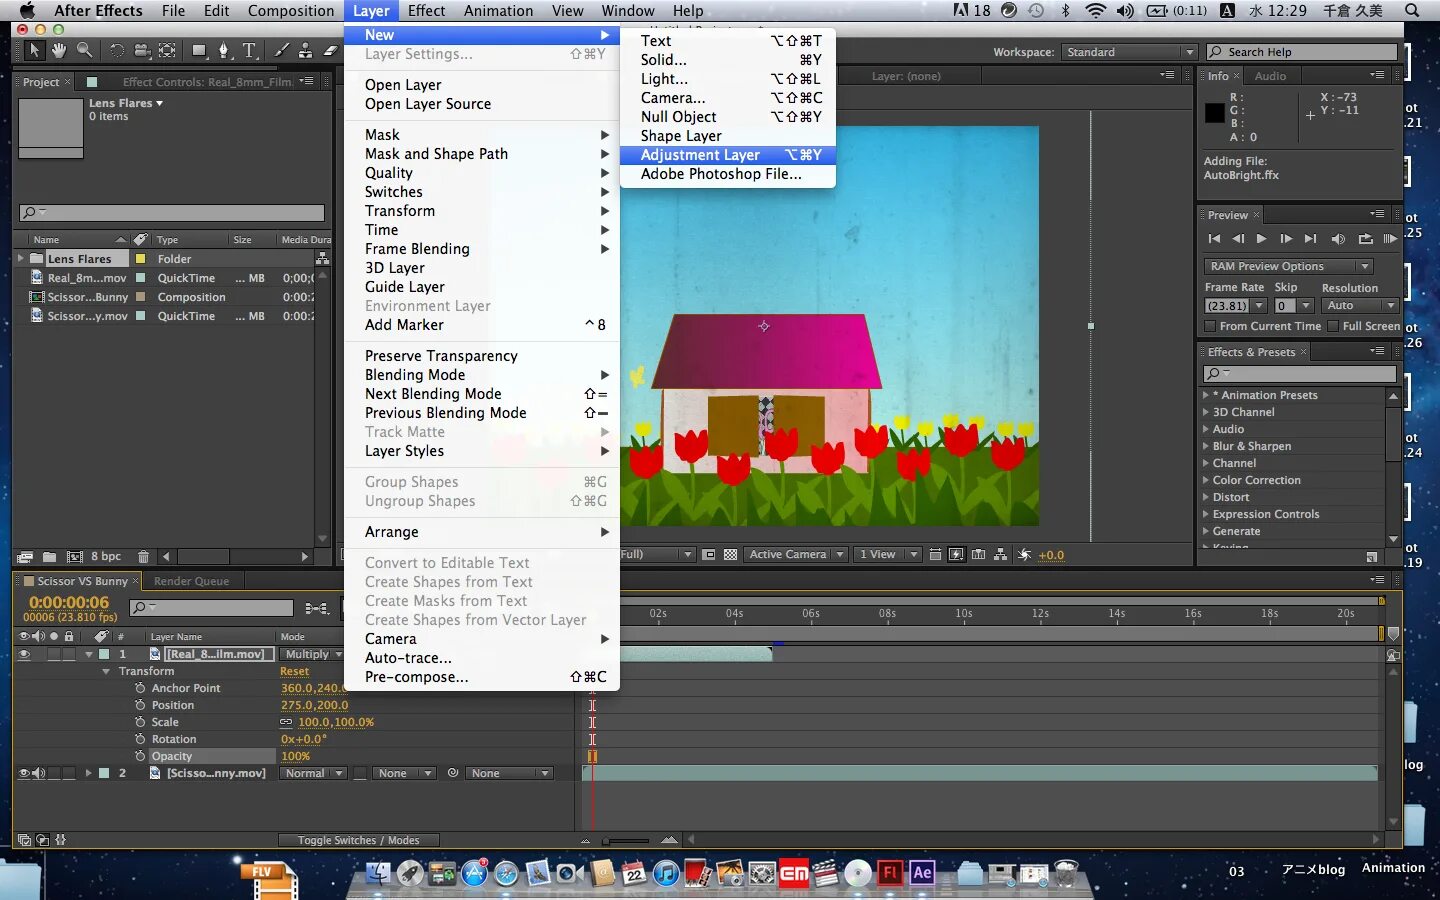Toggle transparency grid in viewer

coord(731,554)
